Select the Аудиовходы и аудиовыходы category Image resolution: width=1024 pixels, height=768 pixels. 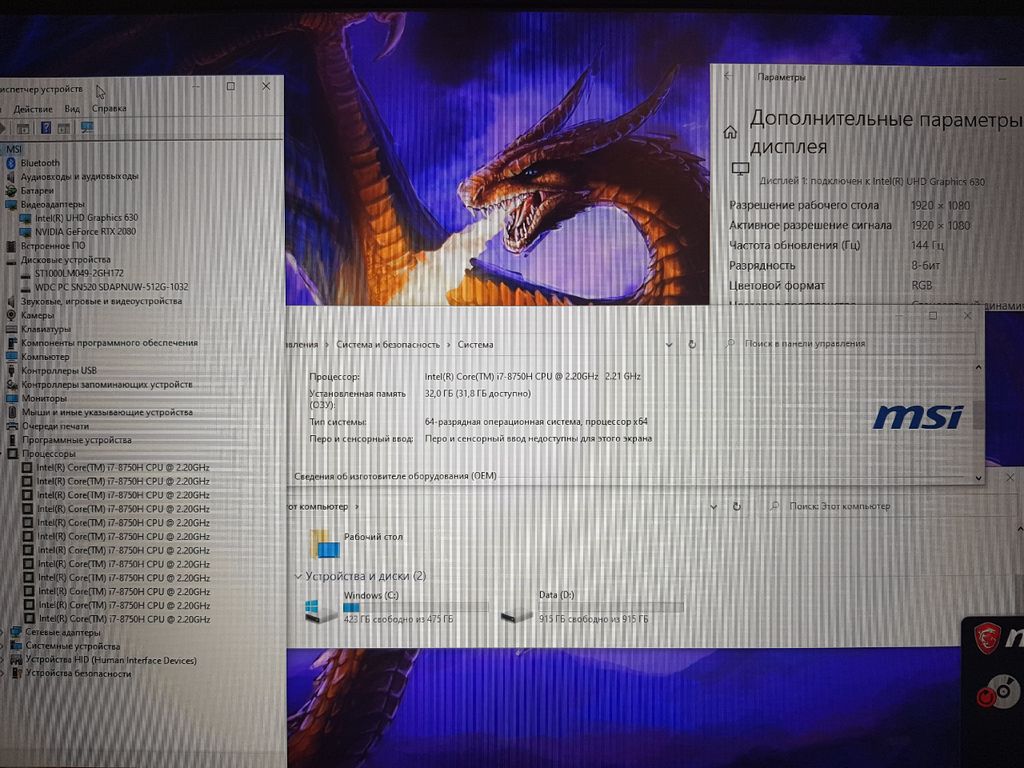[79, 176]
